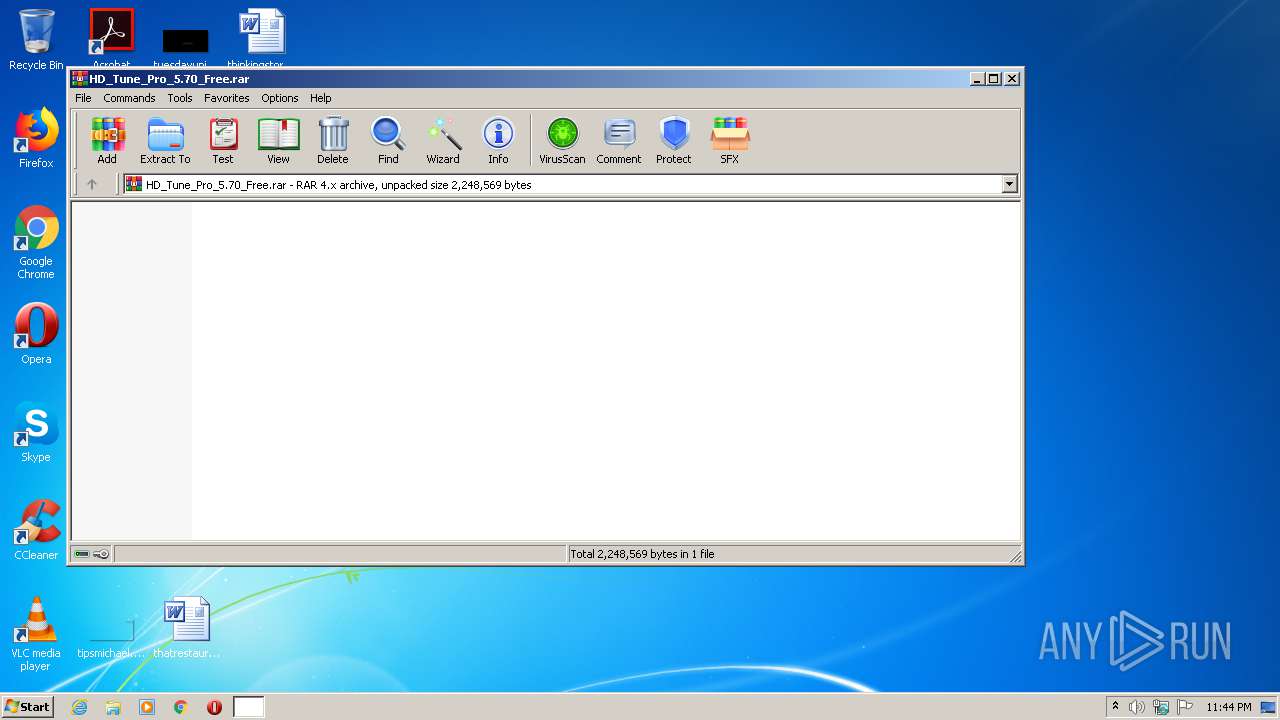This screenshot has width=1280, height=720.
Task: Open the Extract To tool
Action: pyautogui.click(x=165, y=140)
